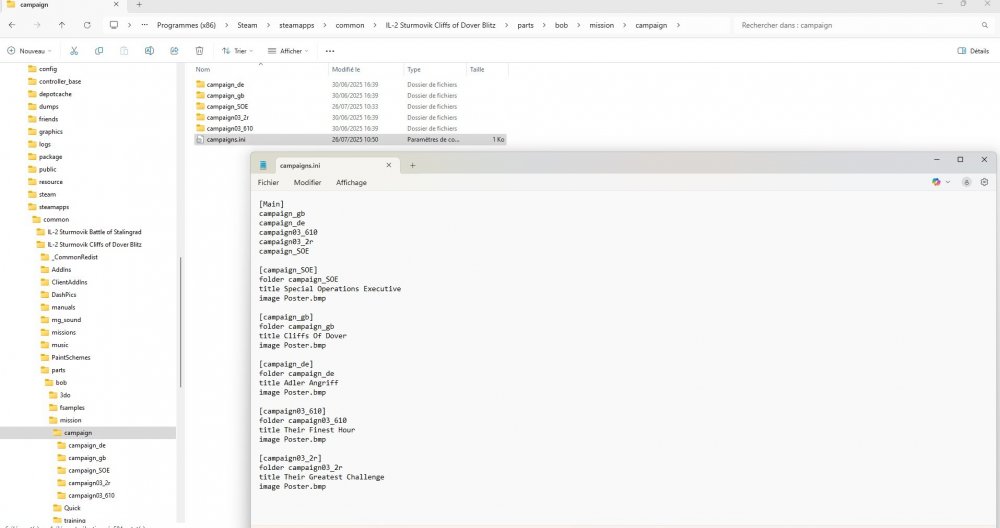Click the Share icon in Explorer toolbar

[174, 50]
